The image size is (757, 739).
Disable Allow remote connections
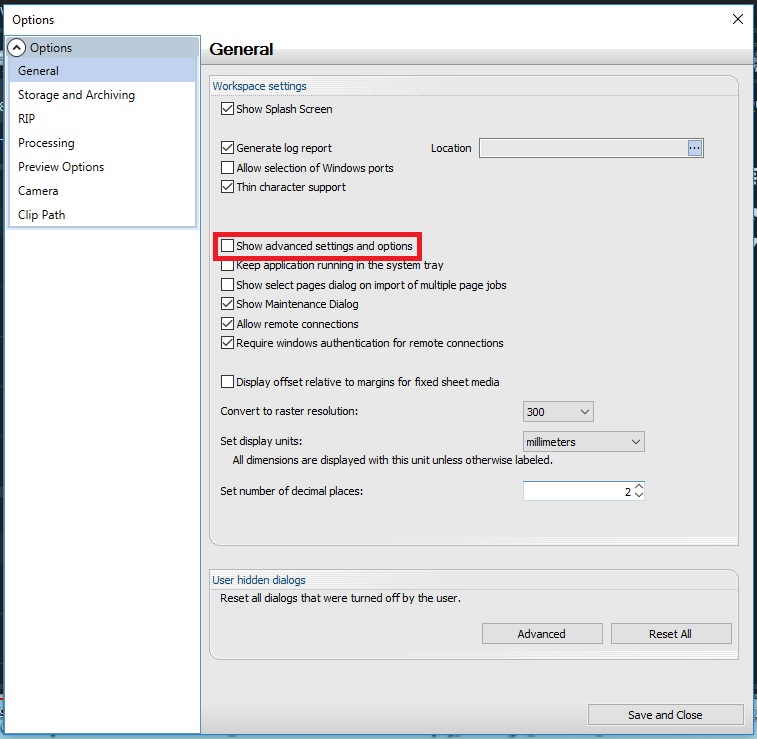coord(227,323)
